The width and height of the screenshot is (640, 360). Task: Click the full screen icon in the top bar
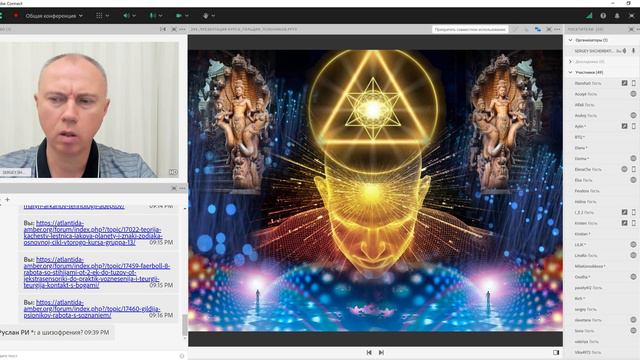pos(632,16)
